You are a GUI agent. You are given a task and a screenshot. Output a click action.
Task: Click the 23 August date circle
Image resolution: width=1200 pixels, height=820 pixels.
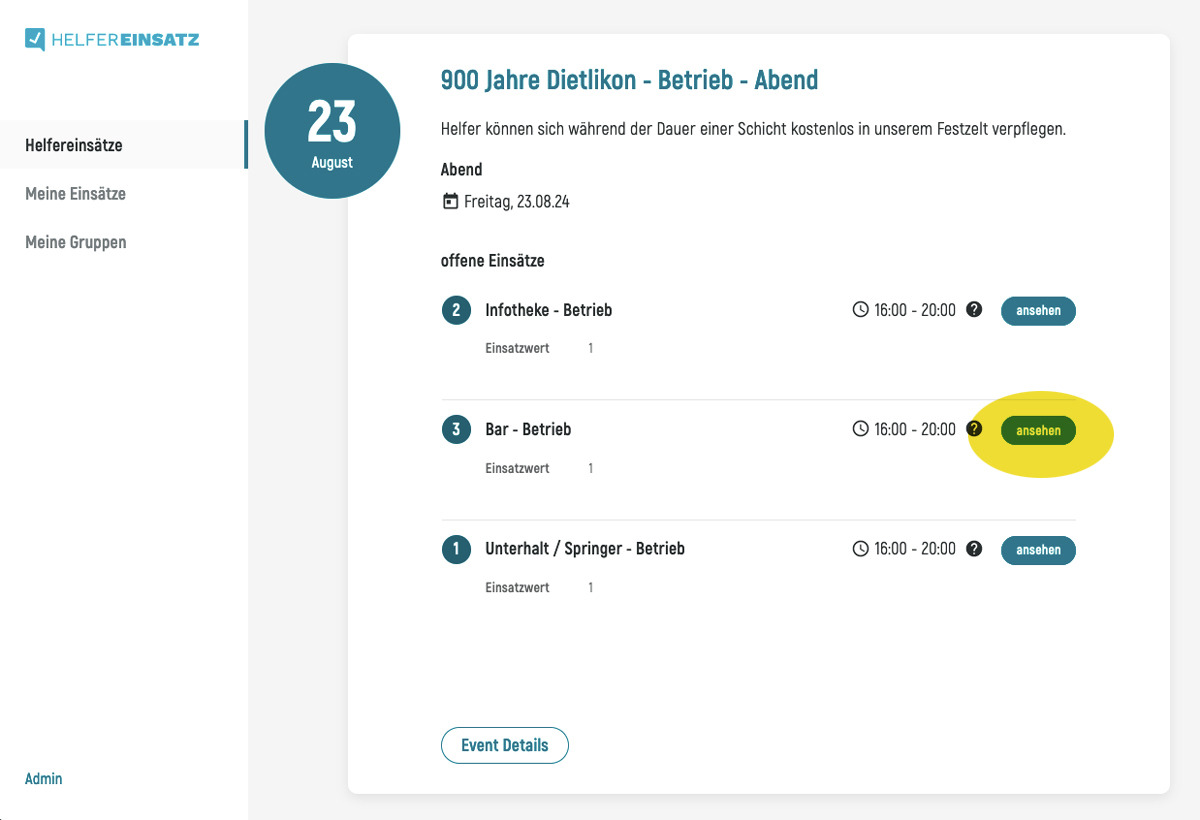point(332,132)
